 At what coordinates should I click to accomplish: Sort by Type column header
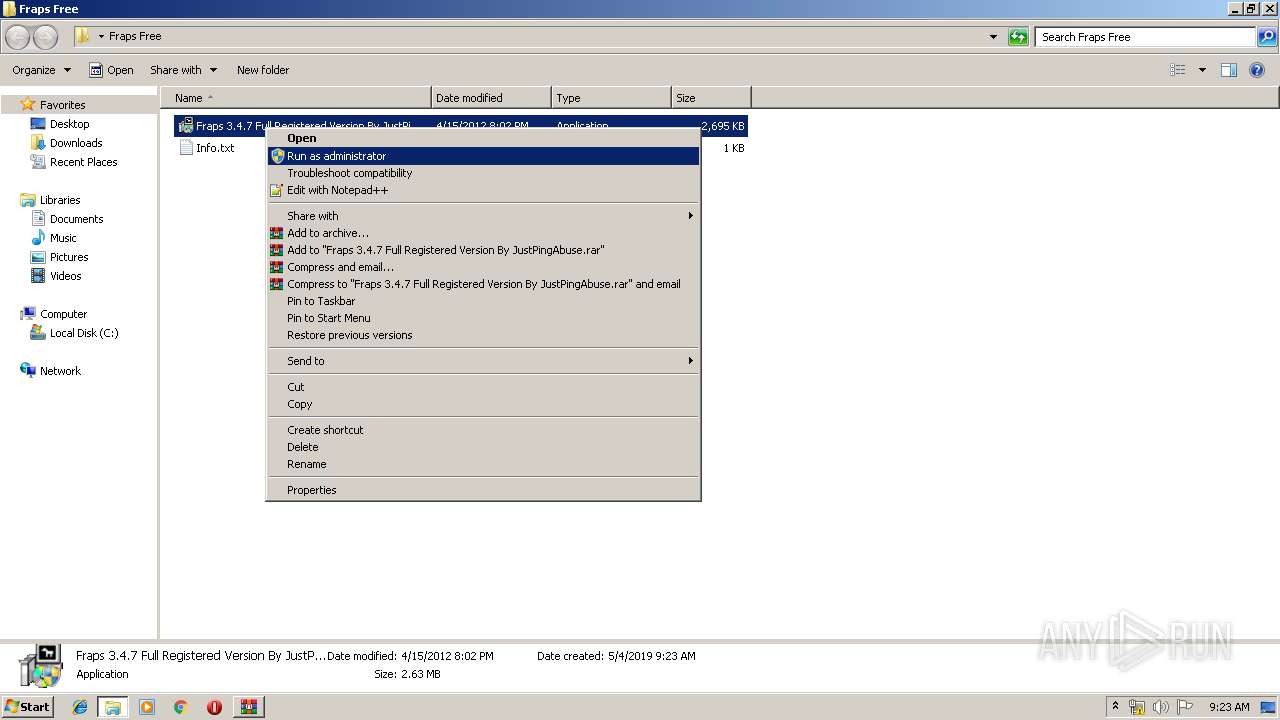[x=611, y=98]
